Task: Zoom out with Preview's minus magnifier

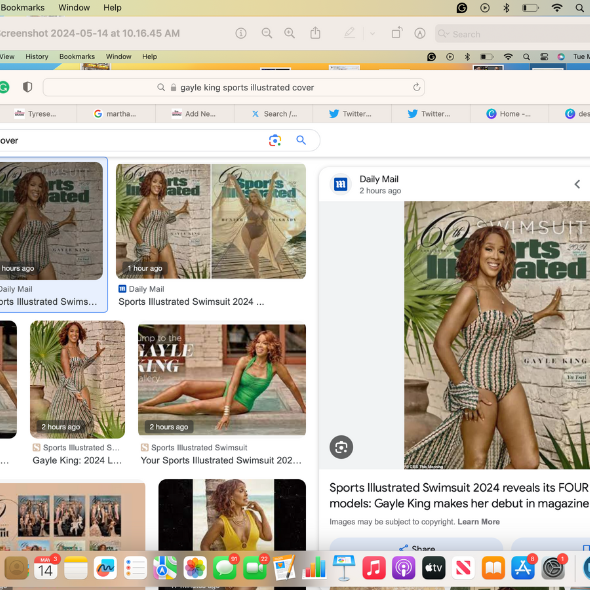Action: coord(267,33)
